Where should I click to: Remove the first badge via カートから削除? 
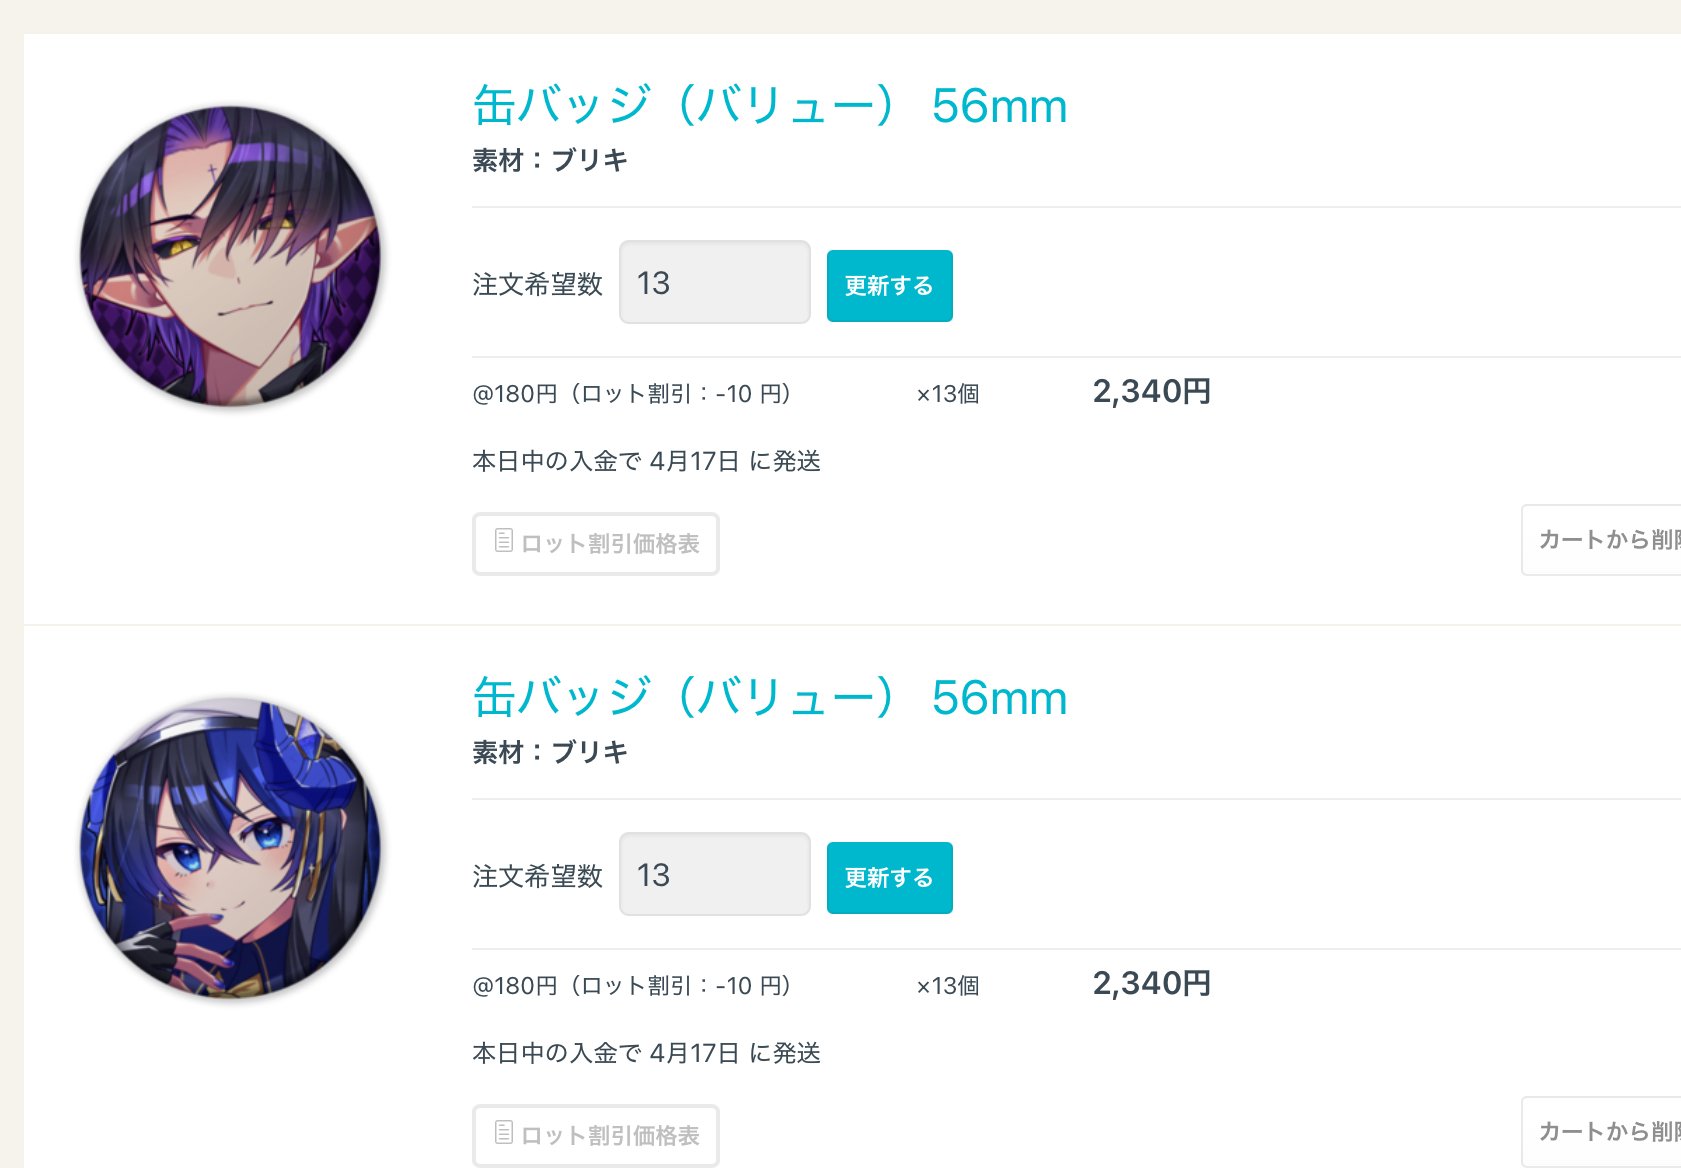(1601, 540)
